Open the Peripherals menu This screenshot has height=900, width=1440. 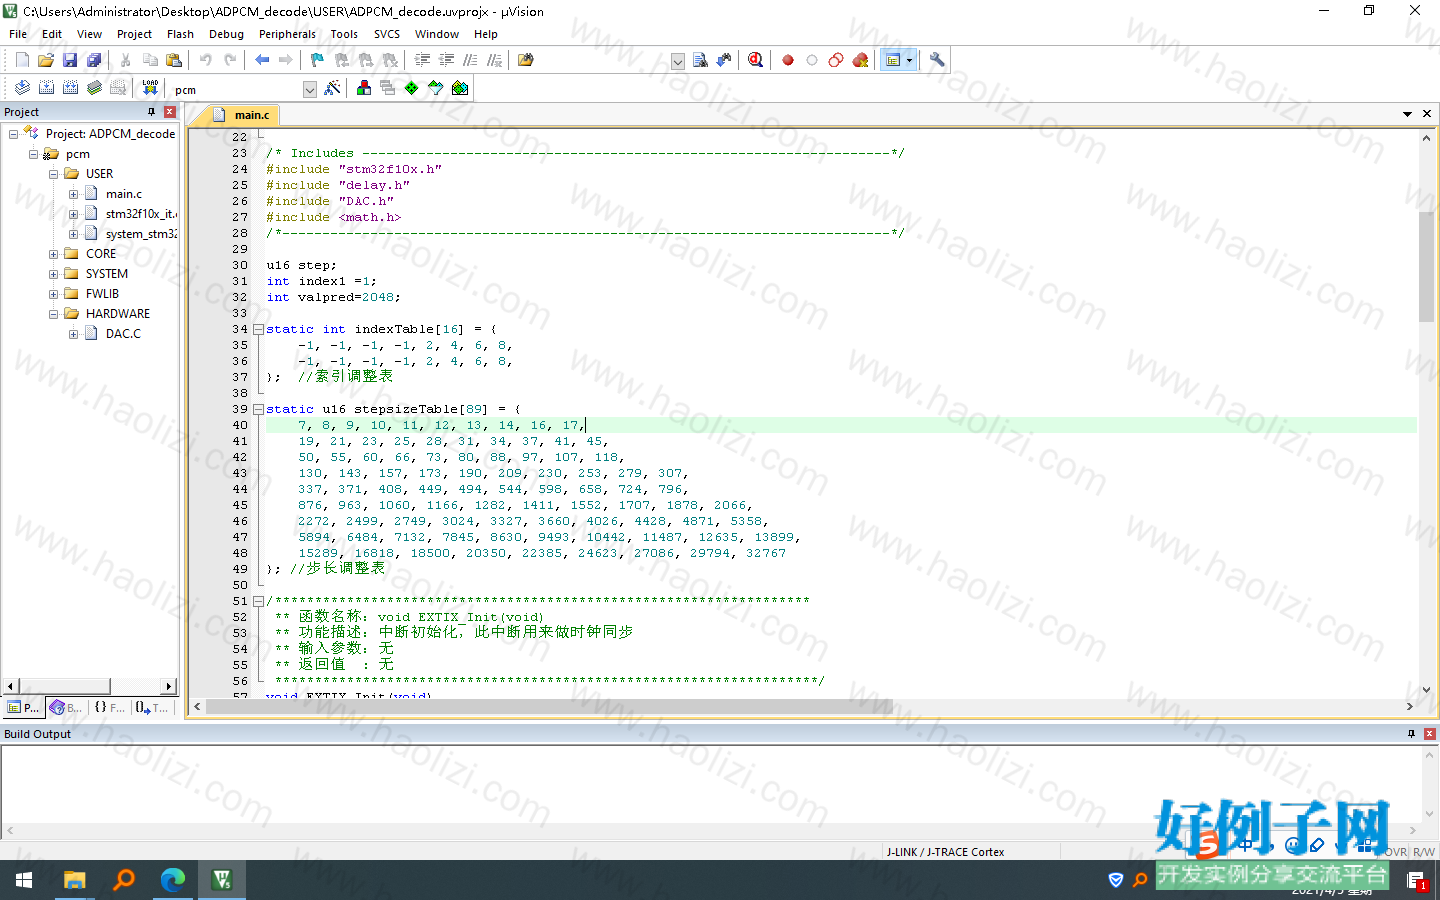click(287, 34)
